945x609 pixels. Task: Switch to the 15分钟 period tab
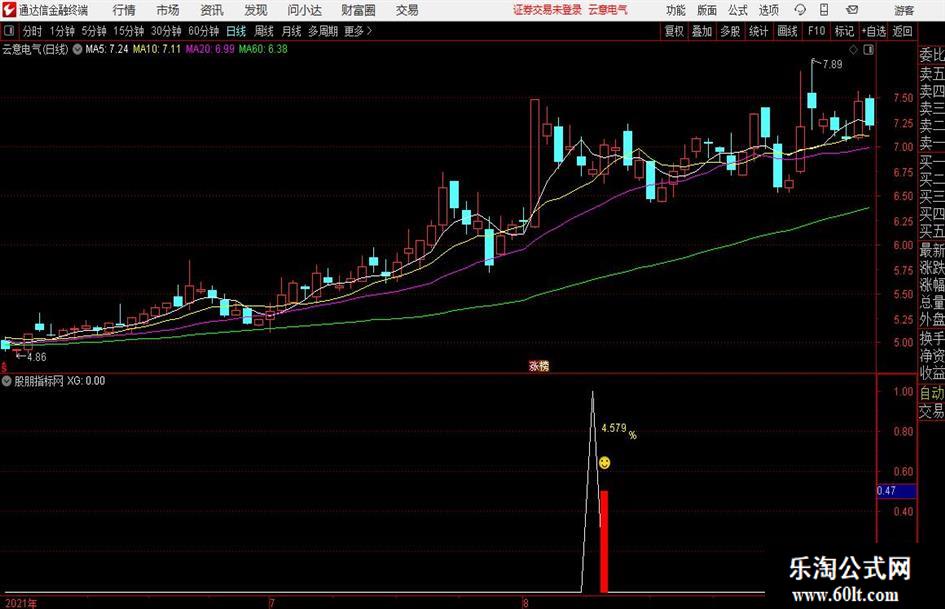coord(129,31)
